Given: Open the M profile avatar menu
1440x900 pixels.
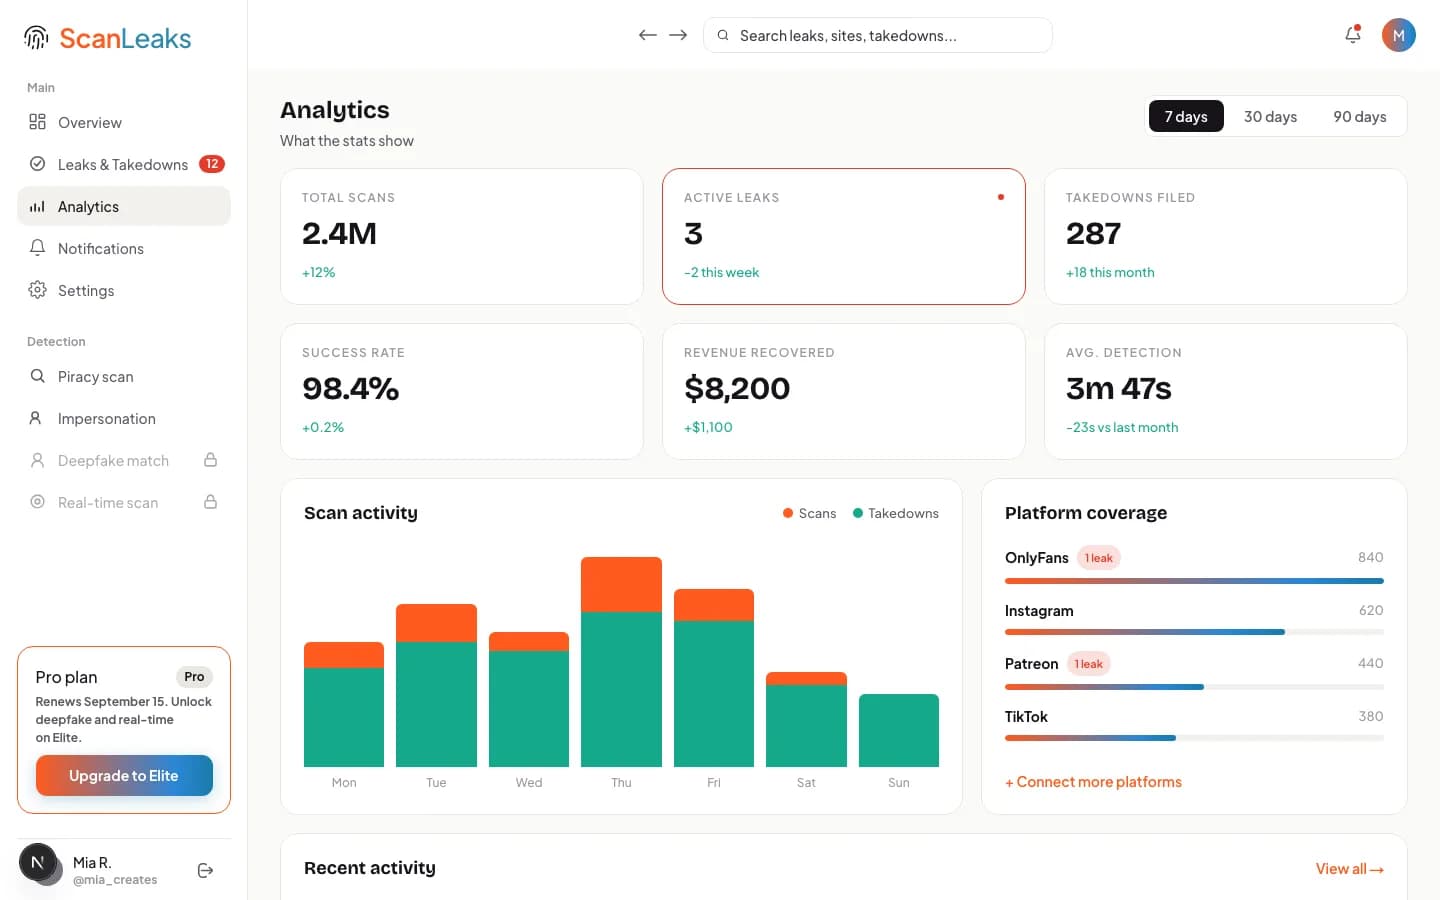Looking at the screenshot, I should pos(1398,35).
